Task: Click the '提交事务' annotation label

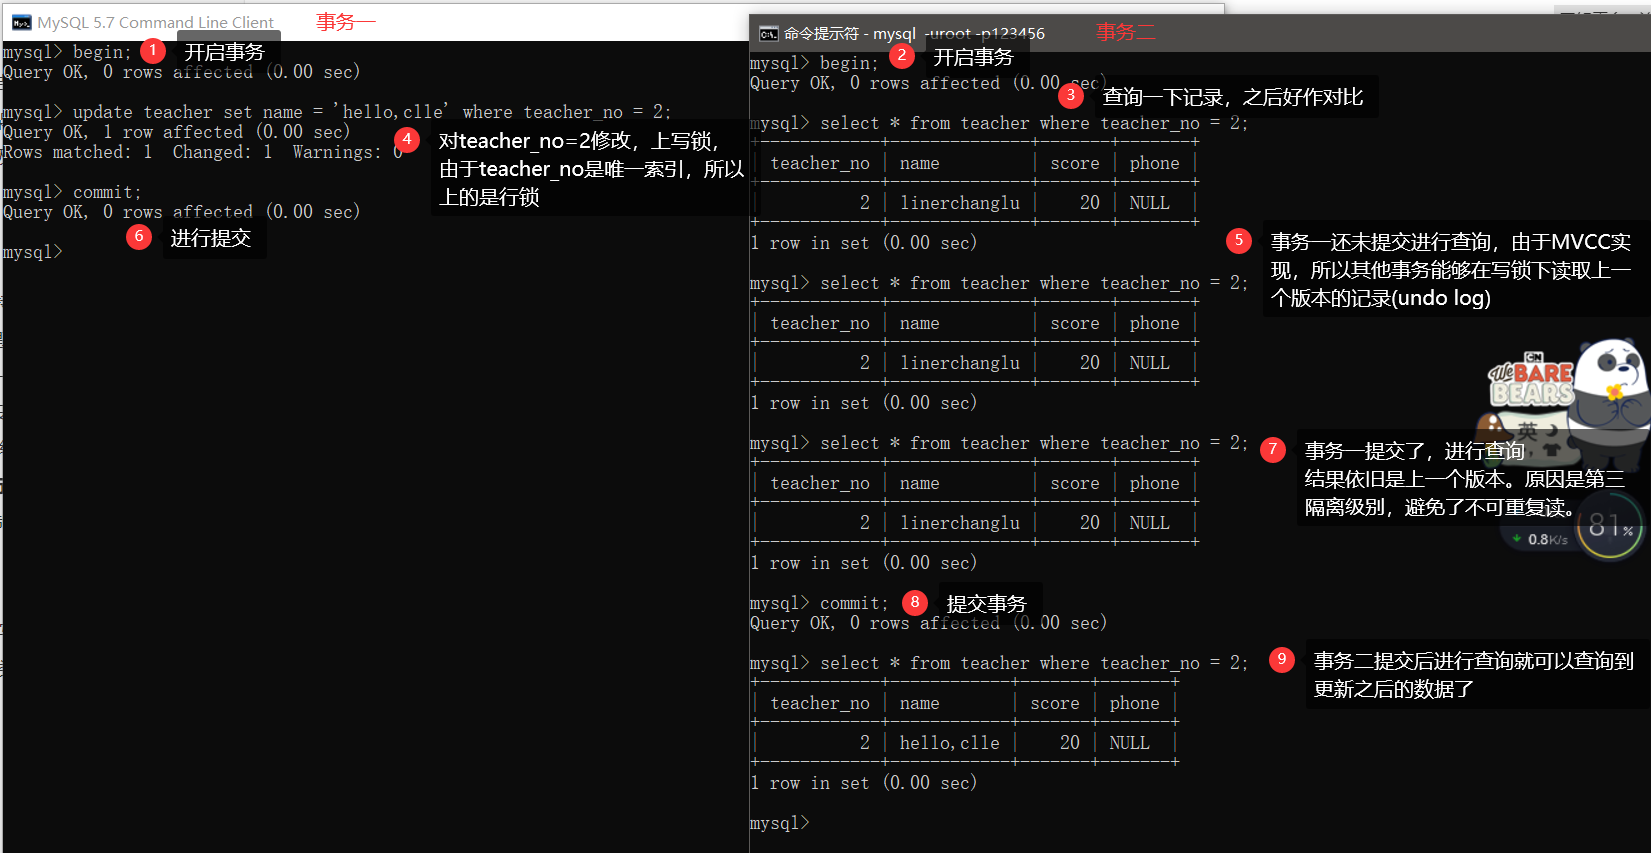Action: pos(986,604)
